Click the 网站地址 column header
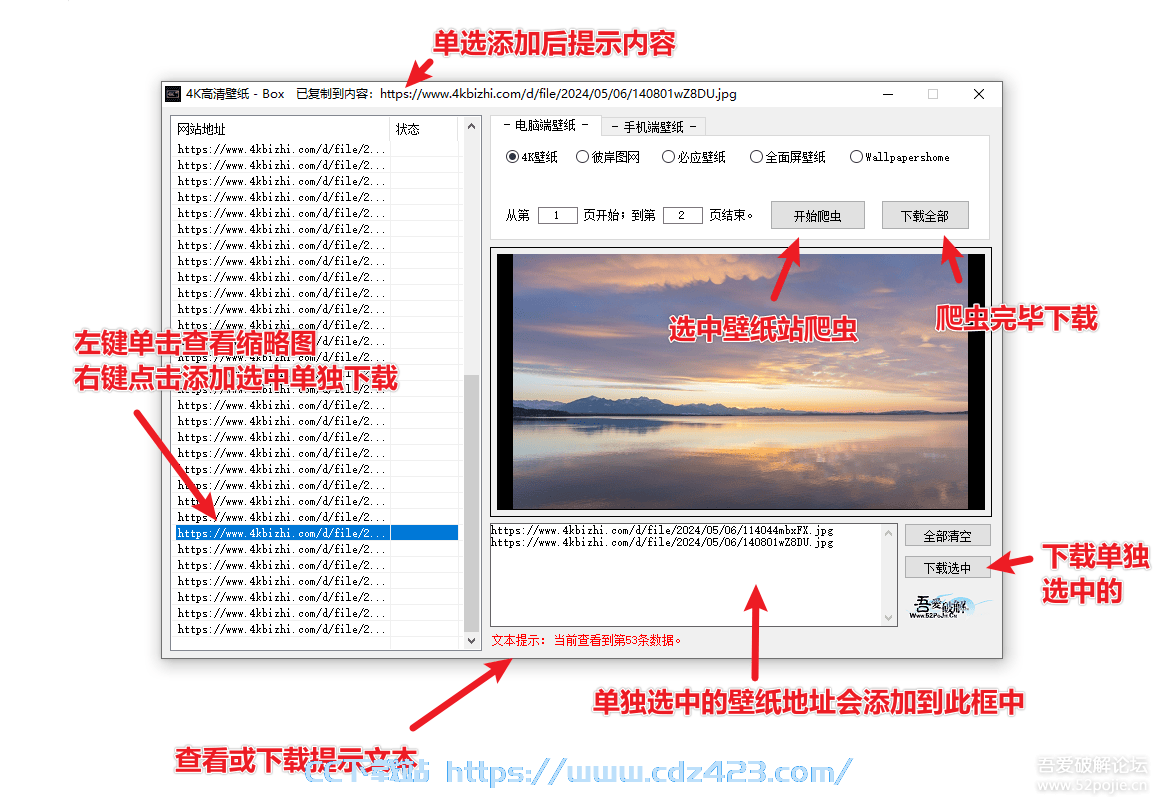Screen dimensions: 1157x802 [x=282, y=128]
